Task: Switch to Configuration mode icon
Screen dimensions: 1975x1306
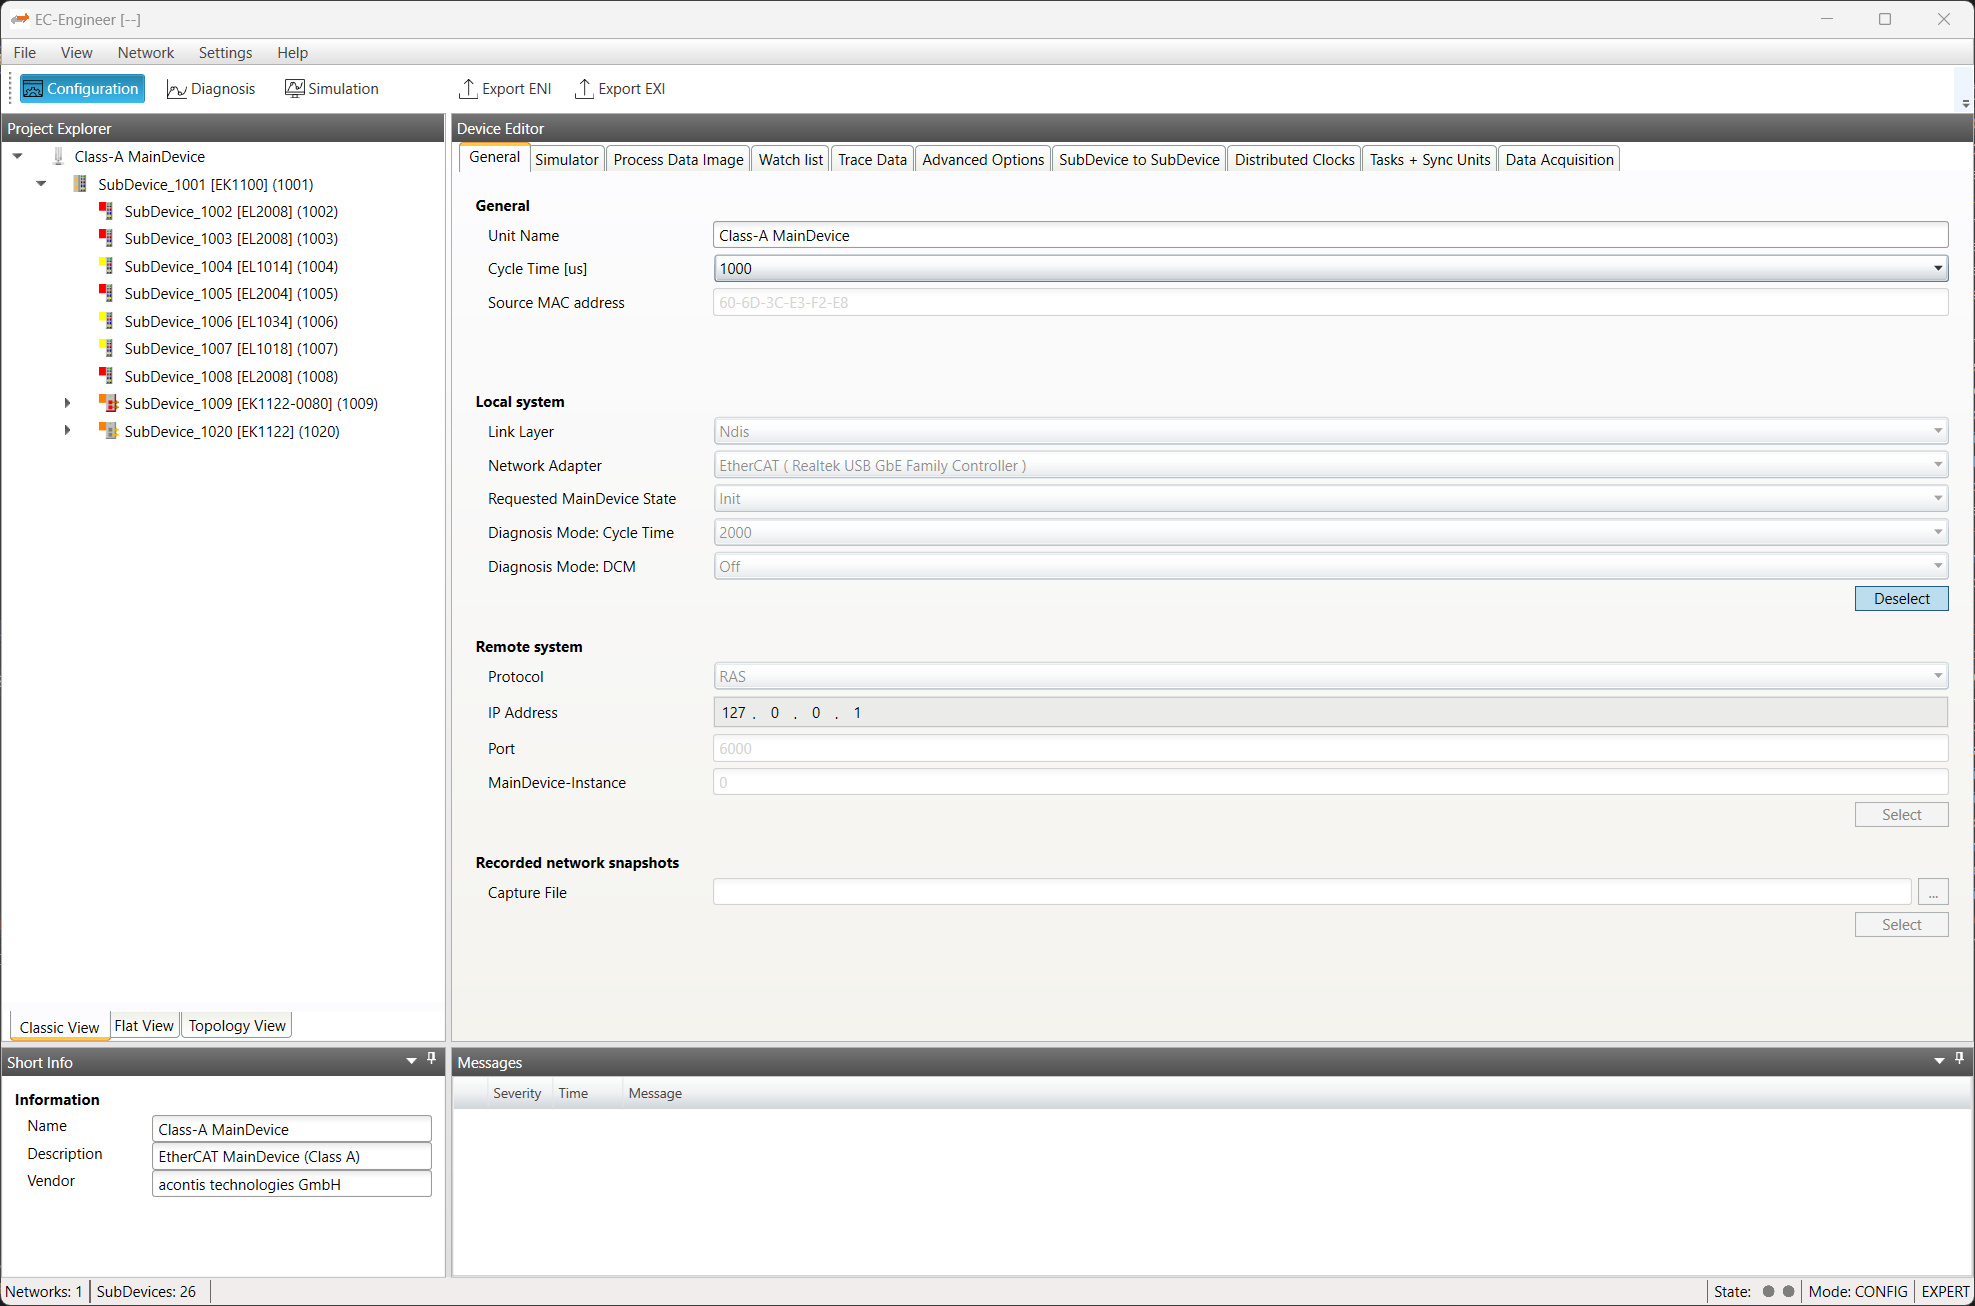Action: (33, 89)
